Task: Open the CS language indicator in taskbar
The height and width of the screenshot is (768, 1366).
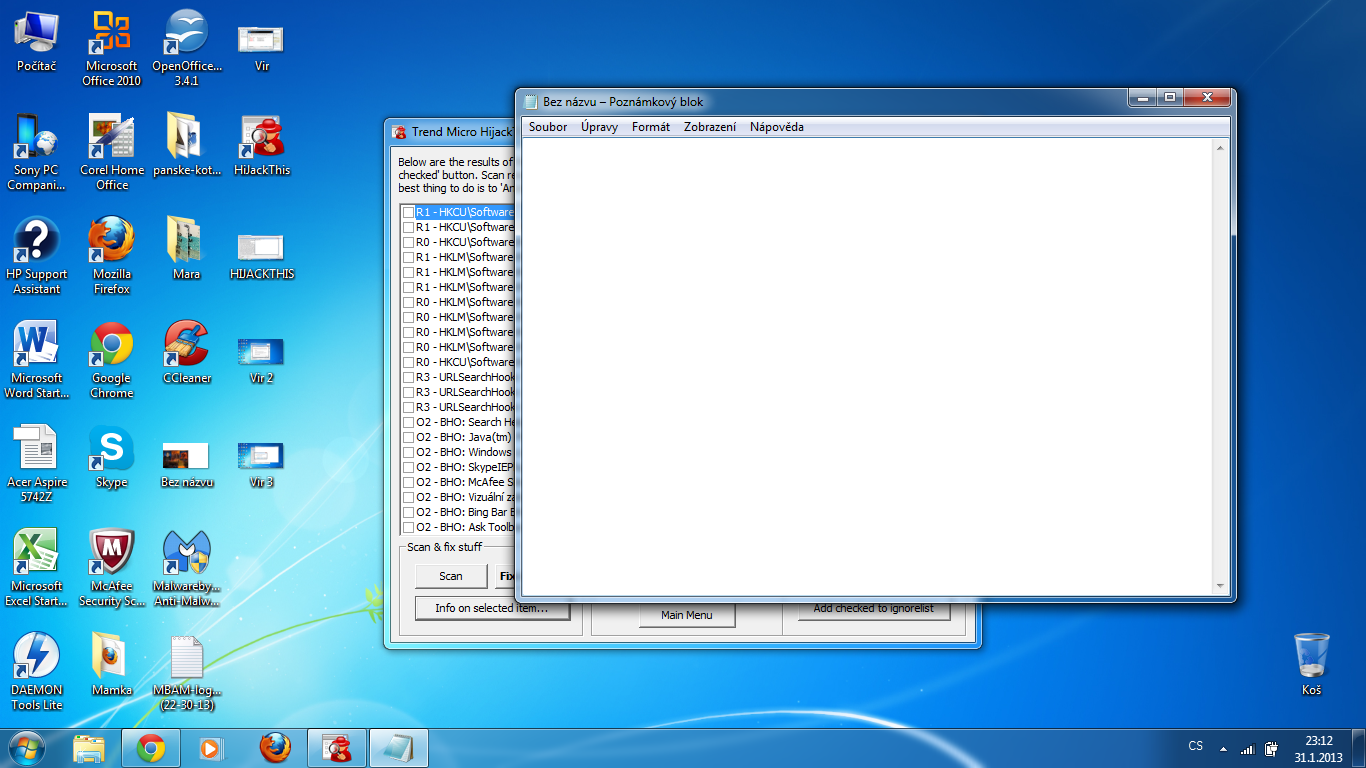Action: 1195,746
